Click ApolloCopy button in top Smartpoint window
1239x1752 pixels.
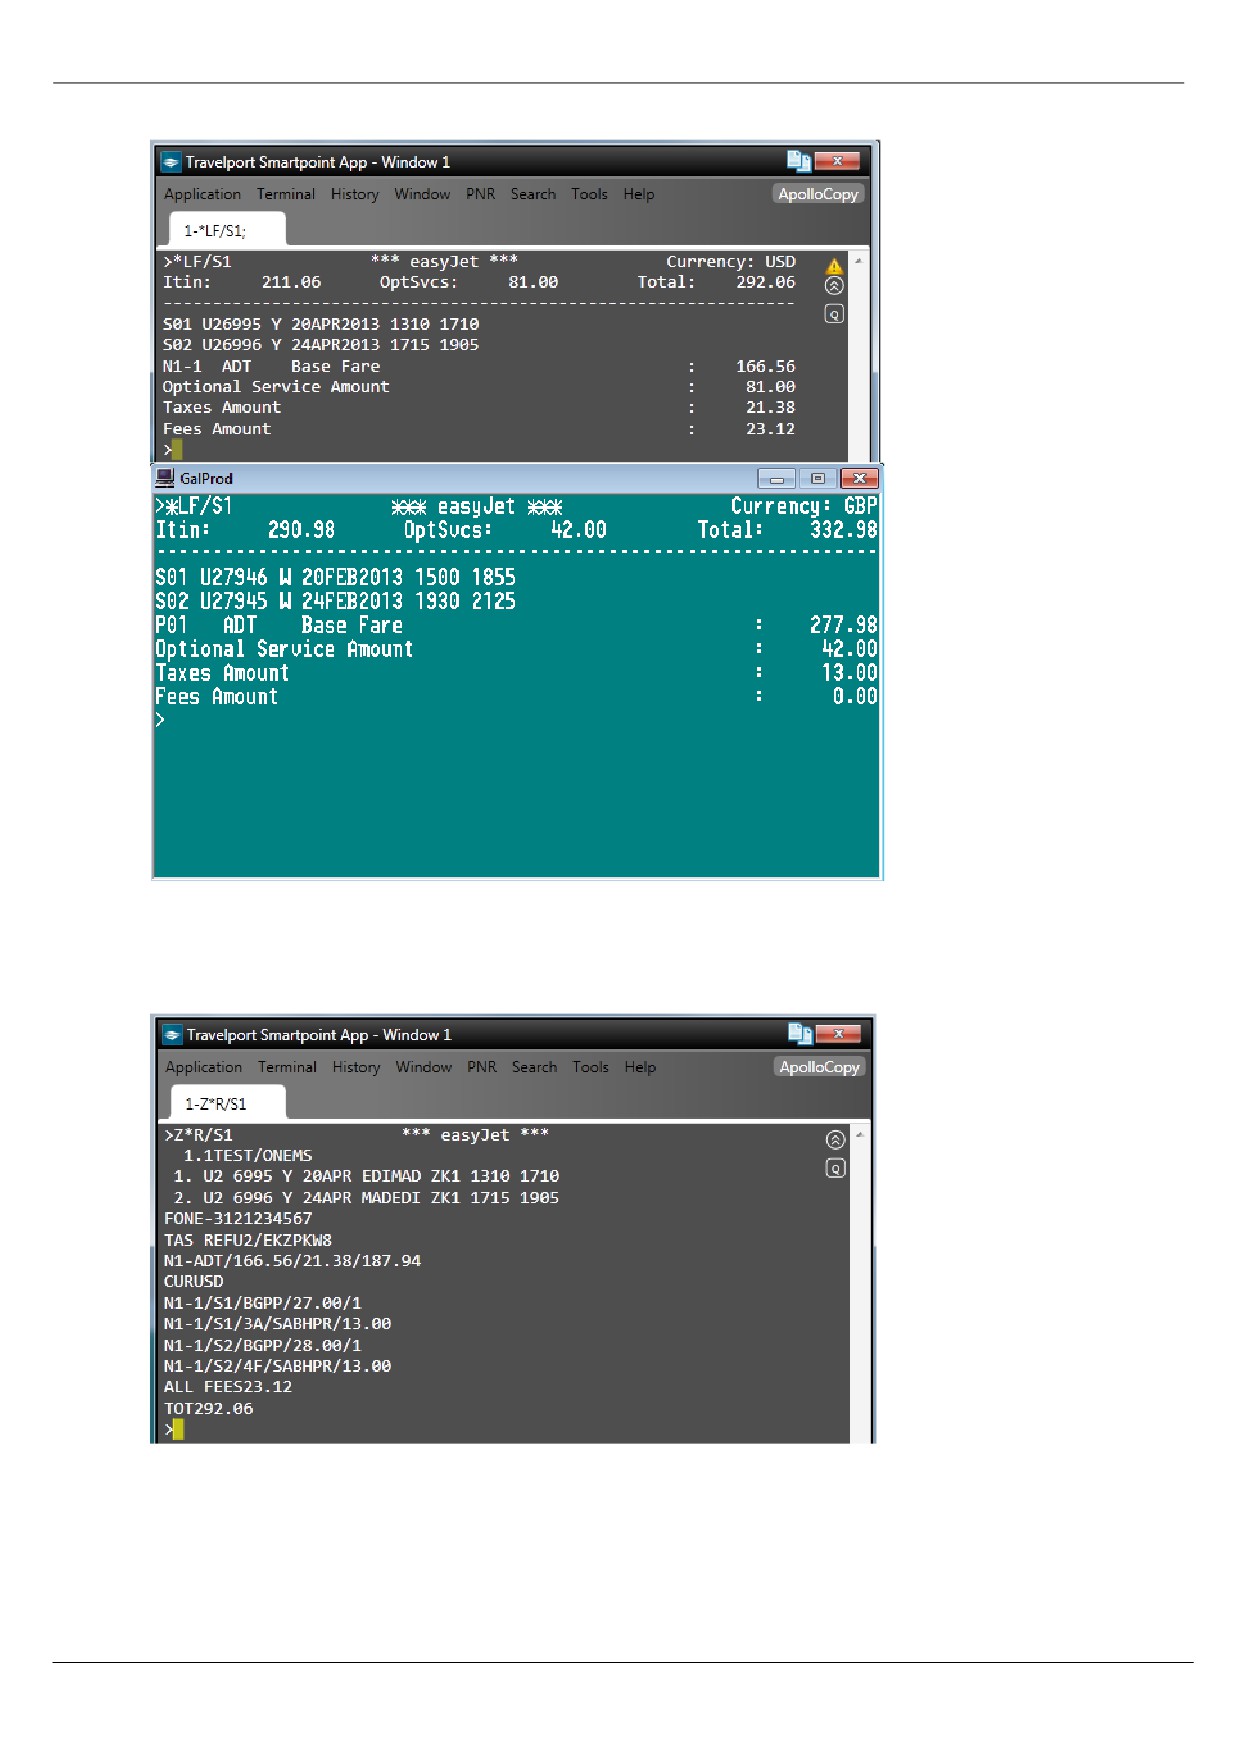point(818,194)
